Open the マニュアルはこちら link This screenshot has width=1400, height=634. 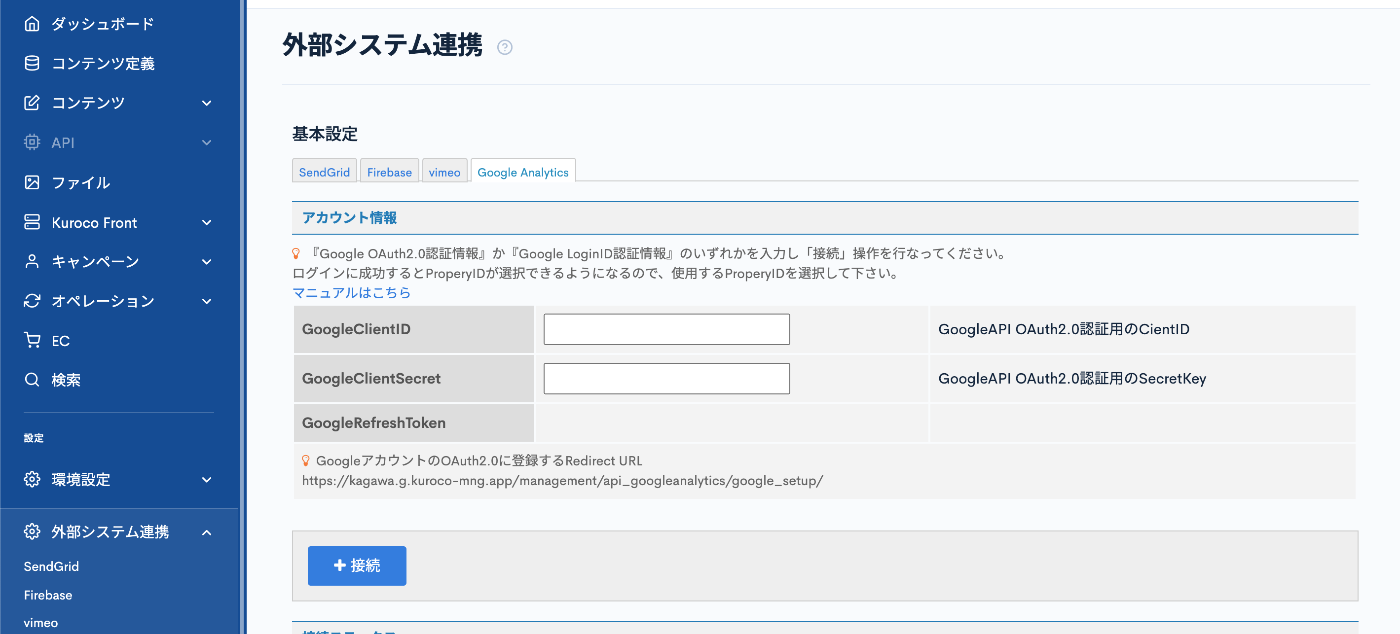[351, 293]
